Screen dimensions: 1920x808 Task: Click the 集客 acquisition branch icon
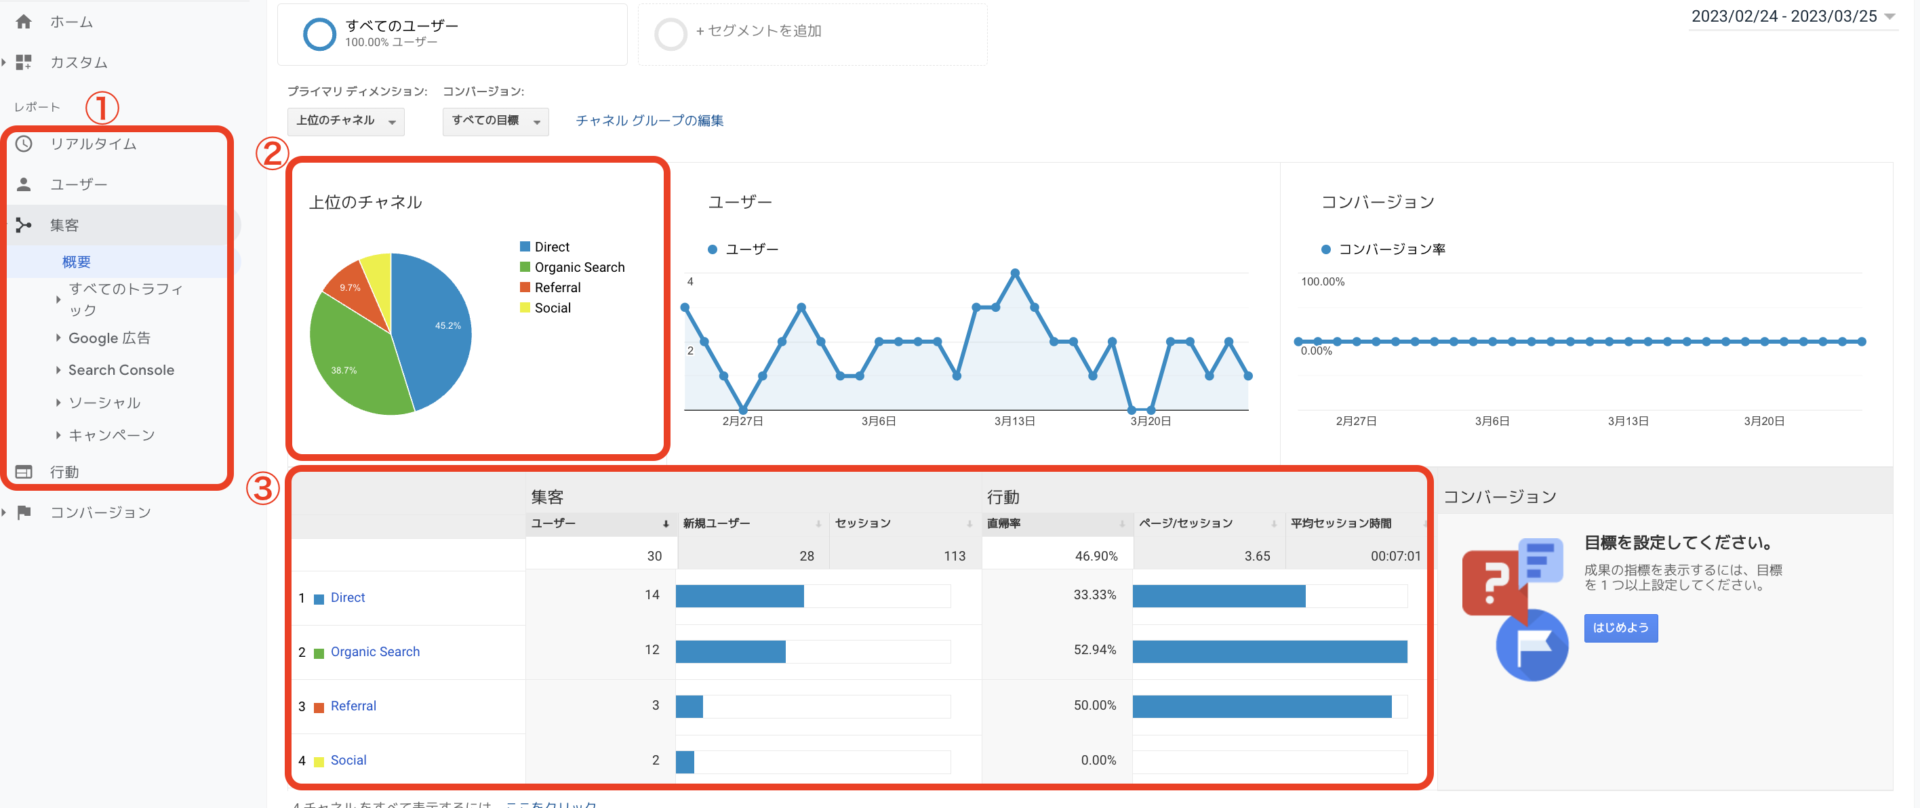pyautogui.click(x=24, y=225)
